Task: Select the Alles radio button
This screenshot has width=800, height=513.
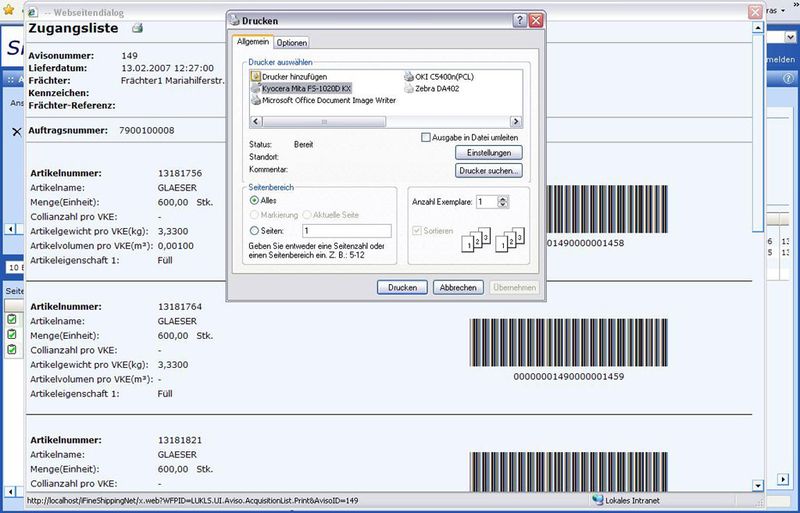Action: click(x=255, y=200)
